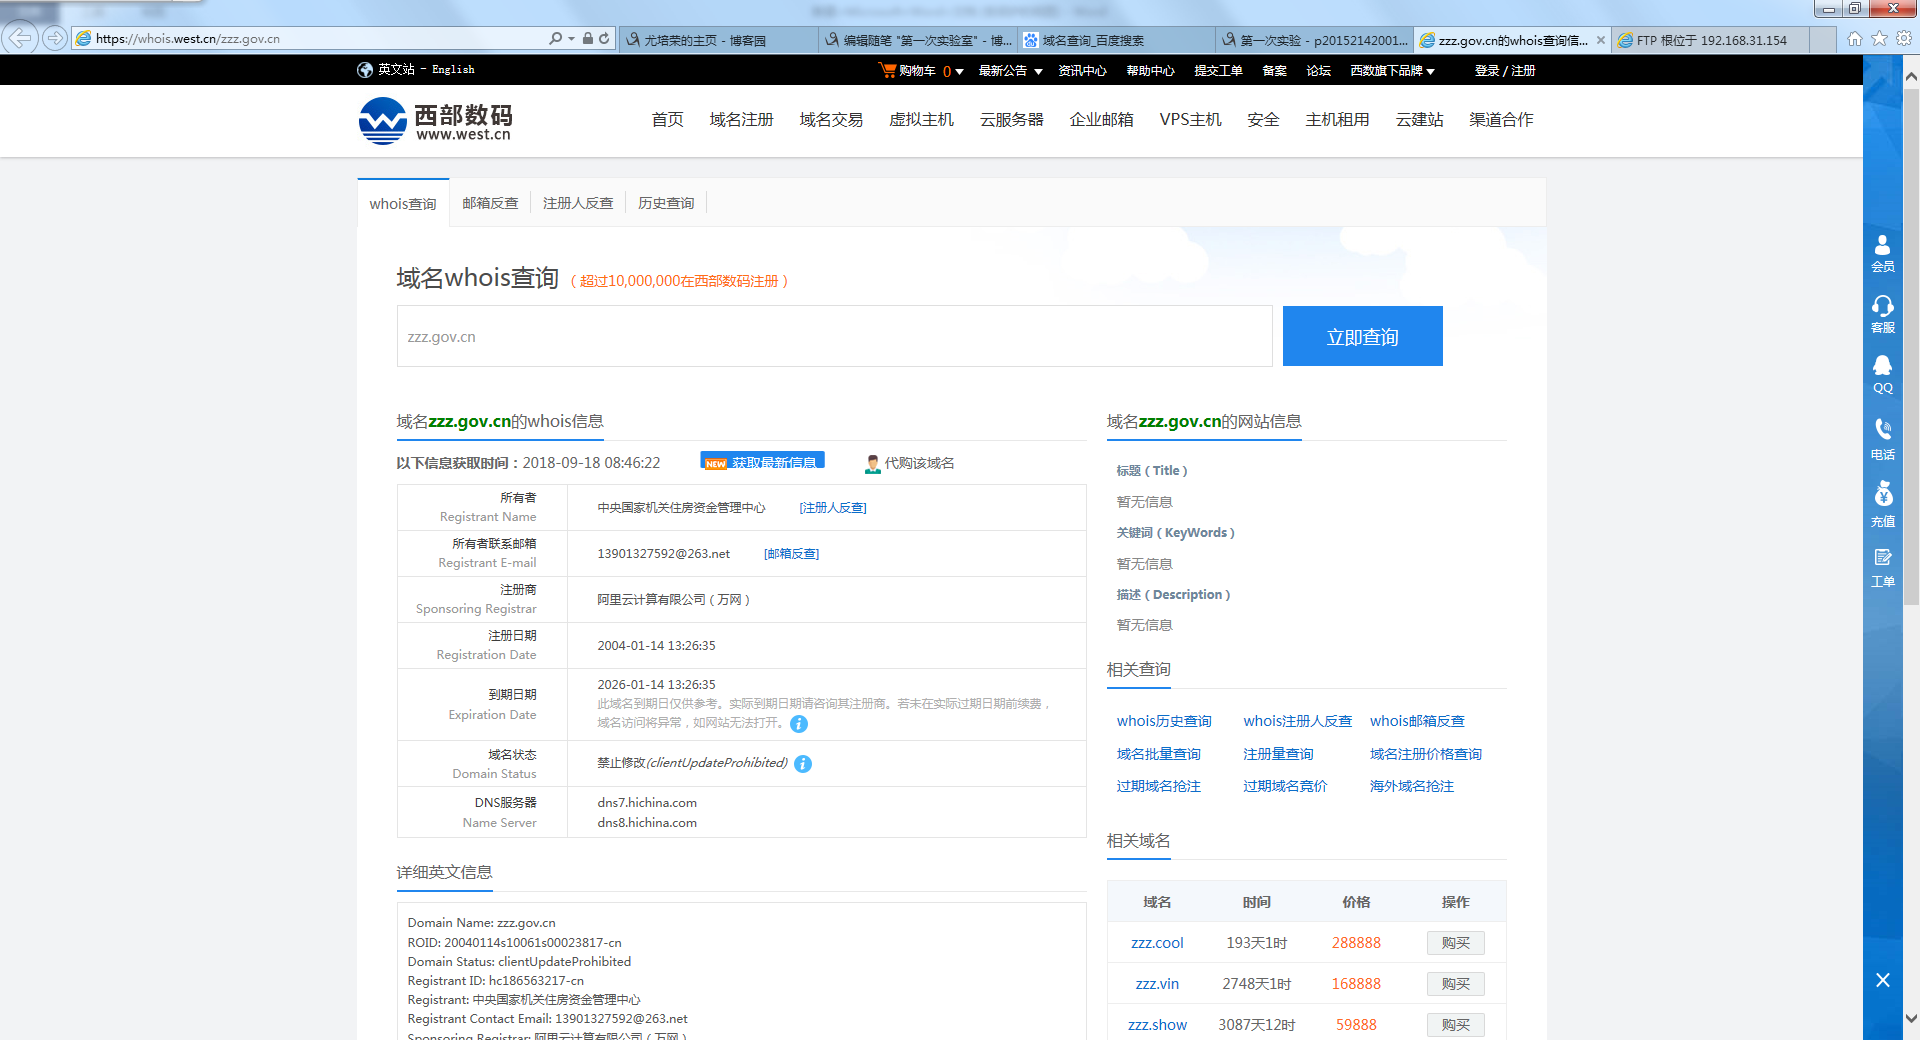1920x1040 pixels.
Task: Switch to the 注册人反查 tab
Action: (578, 203)
